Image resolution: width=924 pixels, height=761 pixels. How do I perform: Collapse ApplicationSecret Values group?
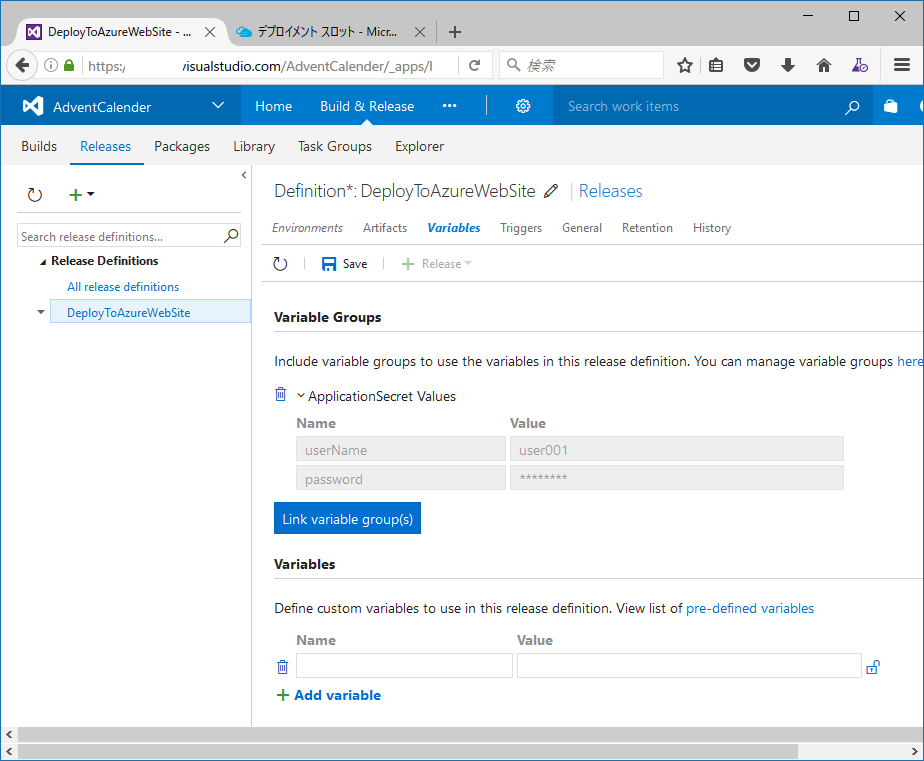point(301,396)
